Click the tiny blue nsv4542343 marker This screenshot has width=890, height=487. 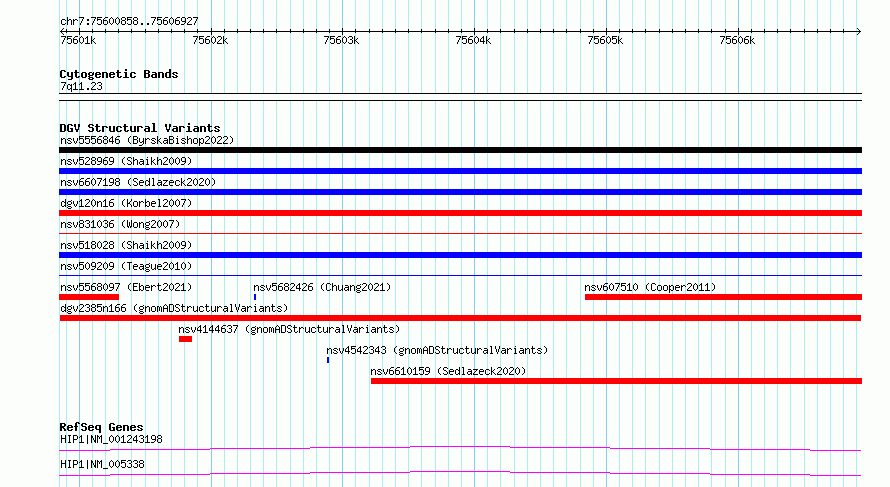click(328, 360)
